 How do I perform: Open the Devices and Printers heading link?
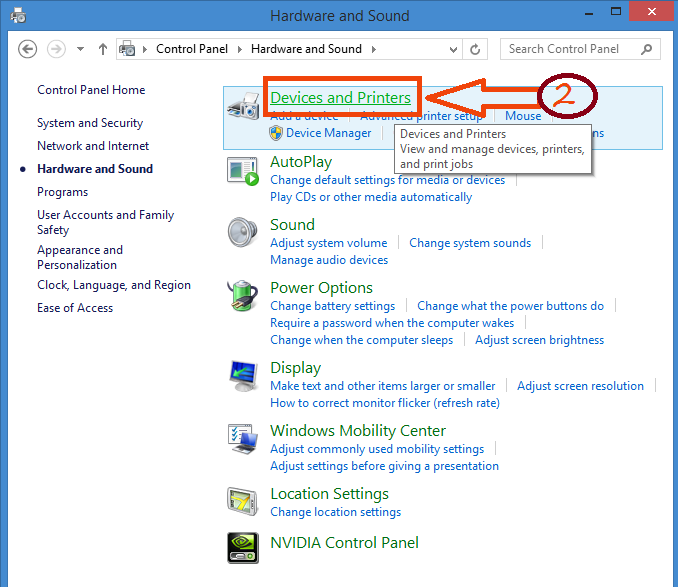click(340, 98)
